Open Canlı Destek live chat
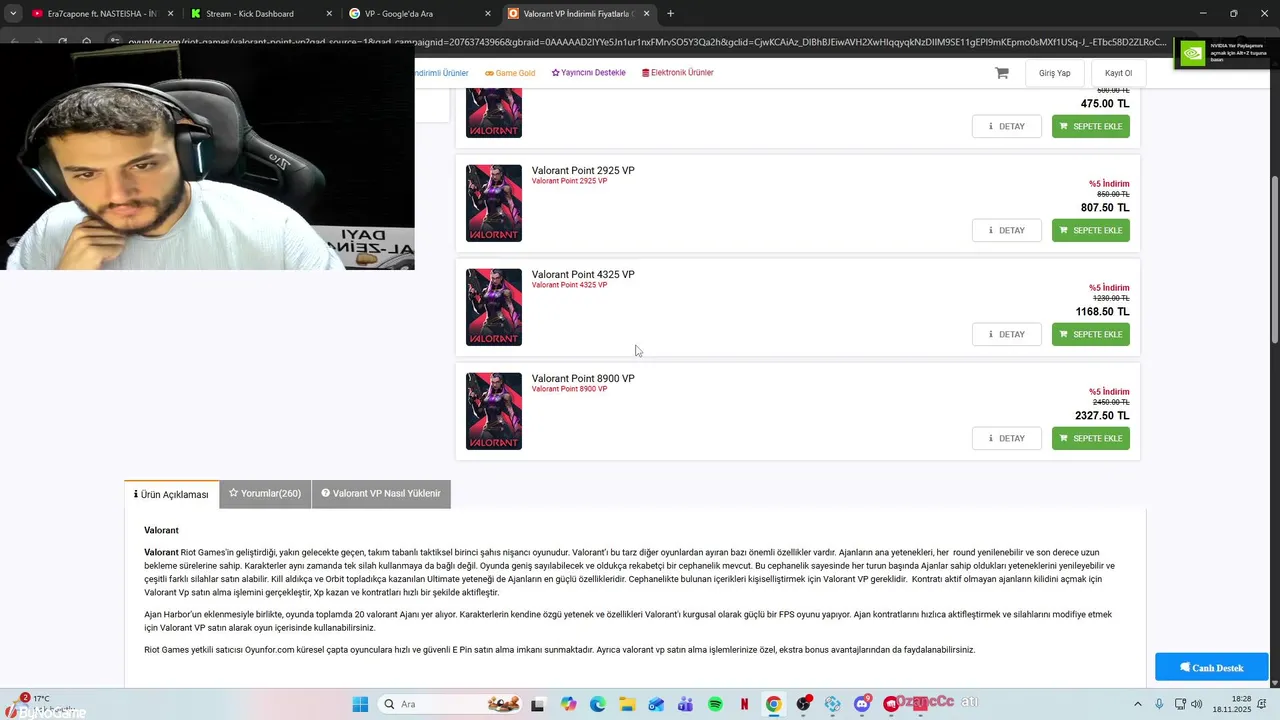This screenshot has width=1280, height=720. [1212, 667]
